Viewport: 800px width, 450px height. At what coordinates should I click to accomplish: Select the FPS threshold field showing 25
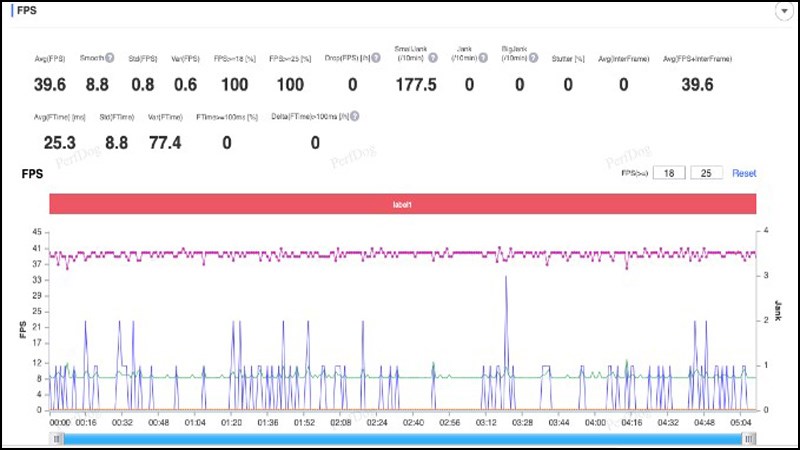pos(706,173)
